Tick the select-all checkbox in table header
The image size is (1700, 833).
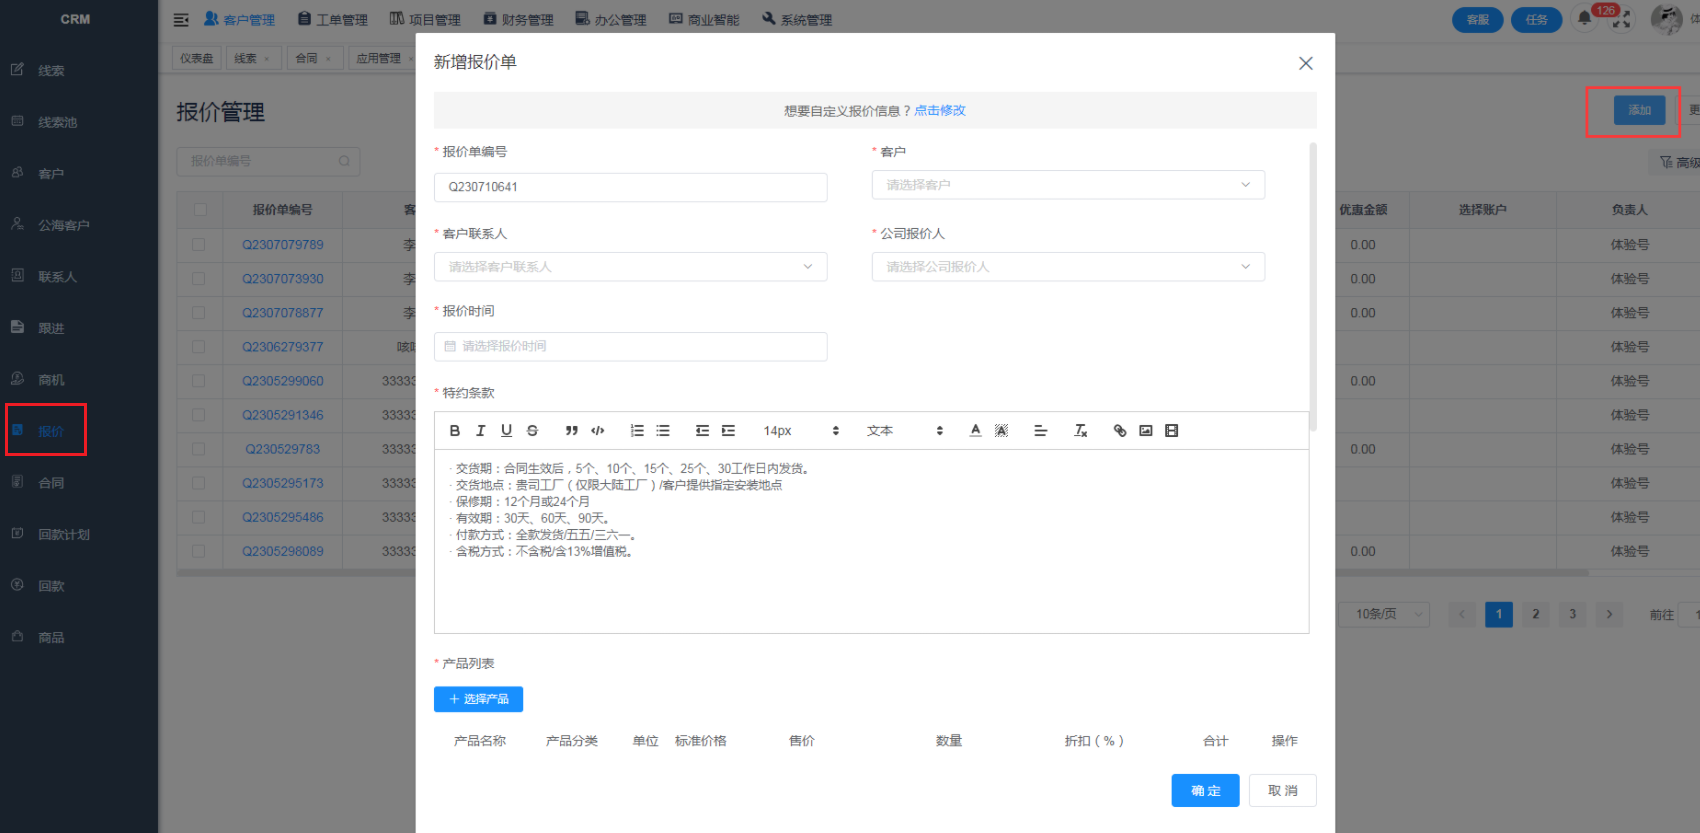click(200, 210)
